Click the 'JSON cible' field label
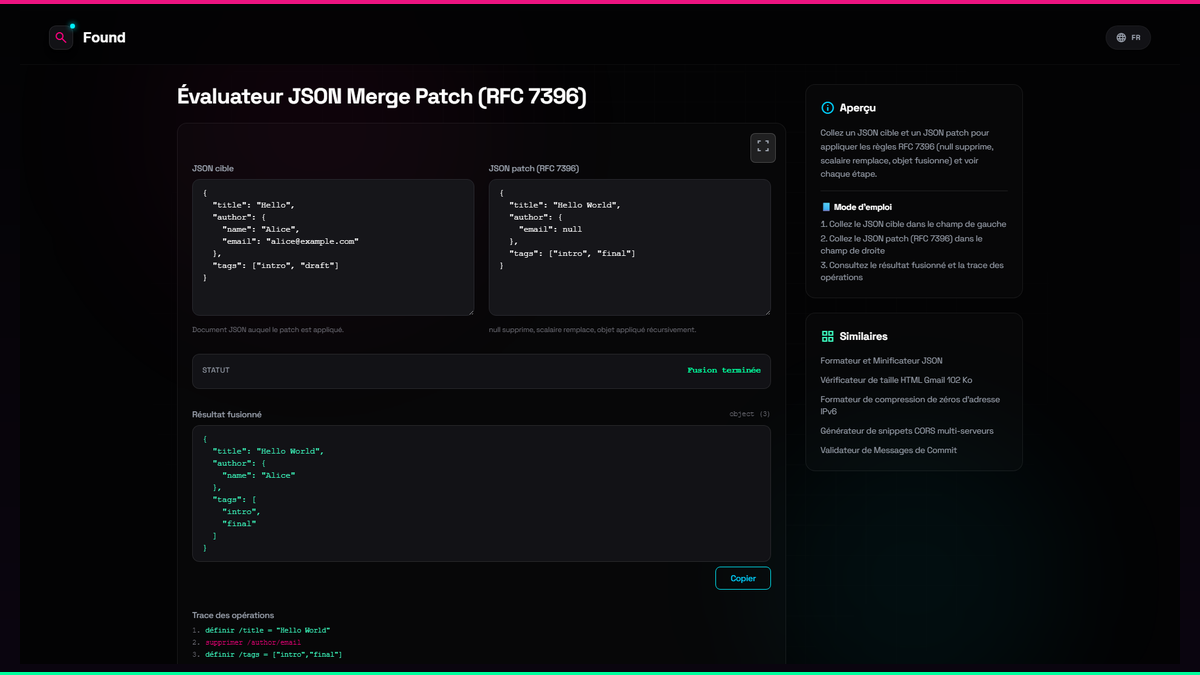 coord(213,169)
